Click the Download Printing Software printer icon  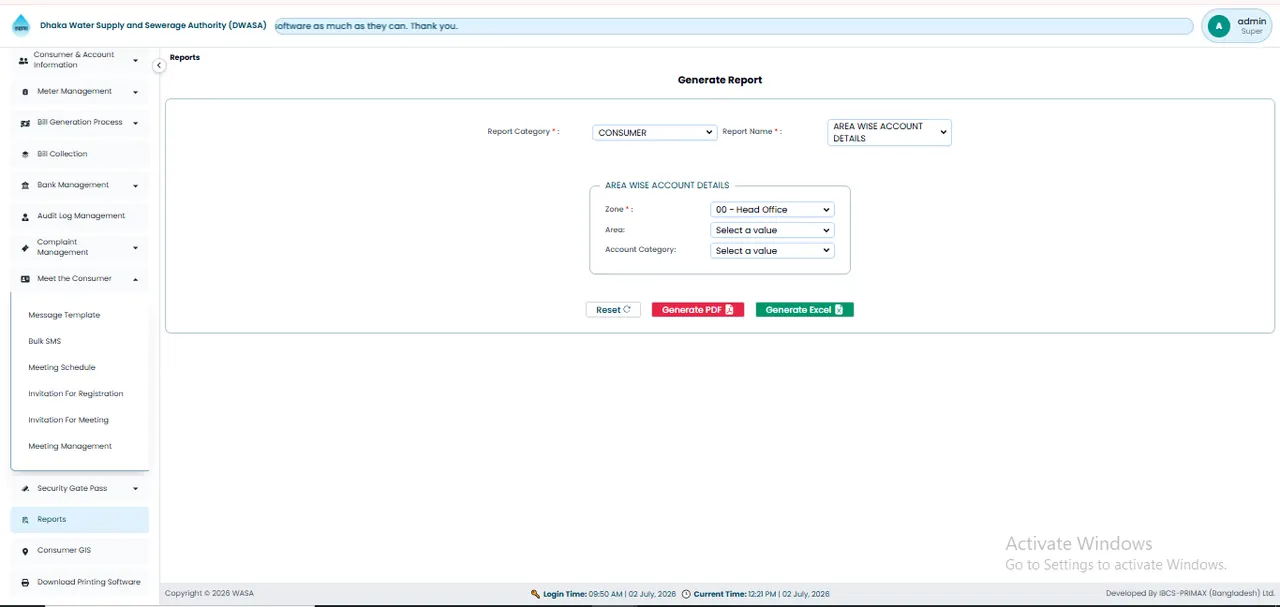[x=25, y=582]
